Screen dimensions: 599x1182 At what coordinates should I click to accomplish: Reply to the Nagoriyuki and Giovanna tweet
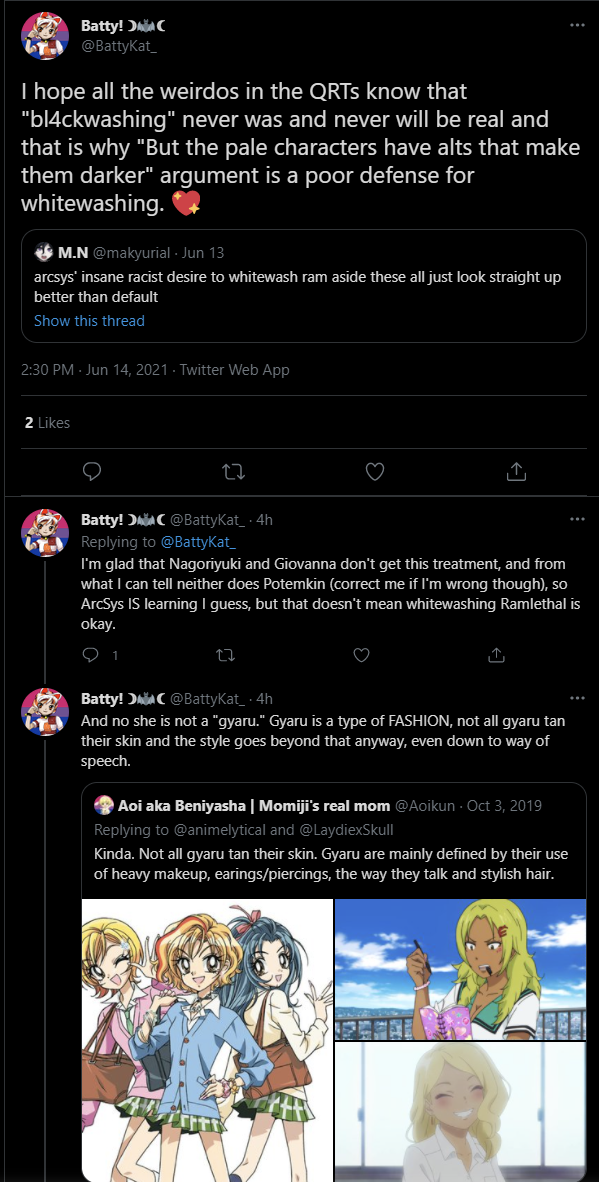pos(90,655)
